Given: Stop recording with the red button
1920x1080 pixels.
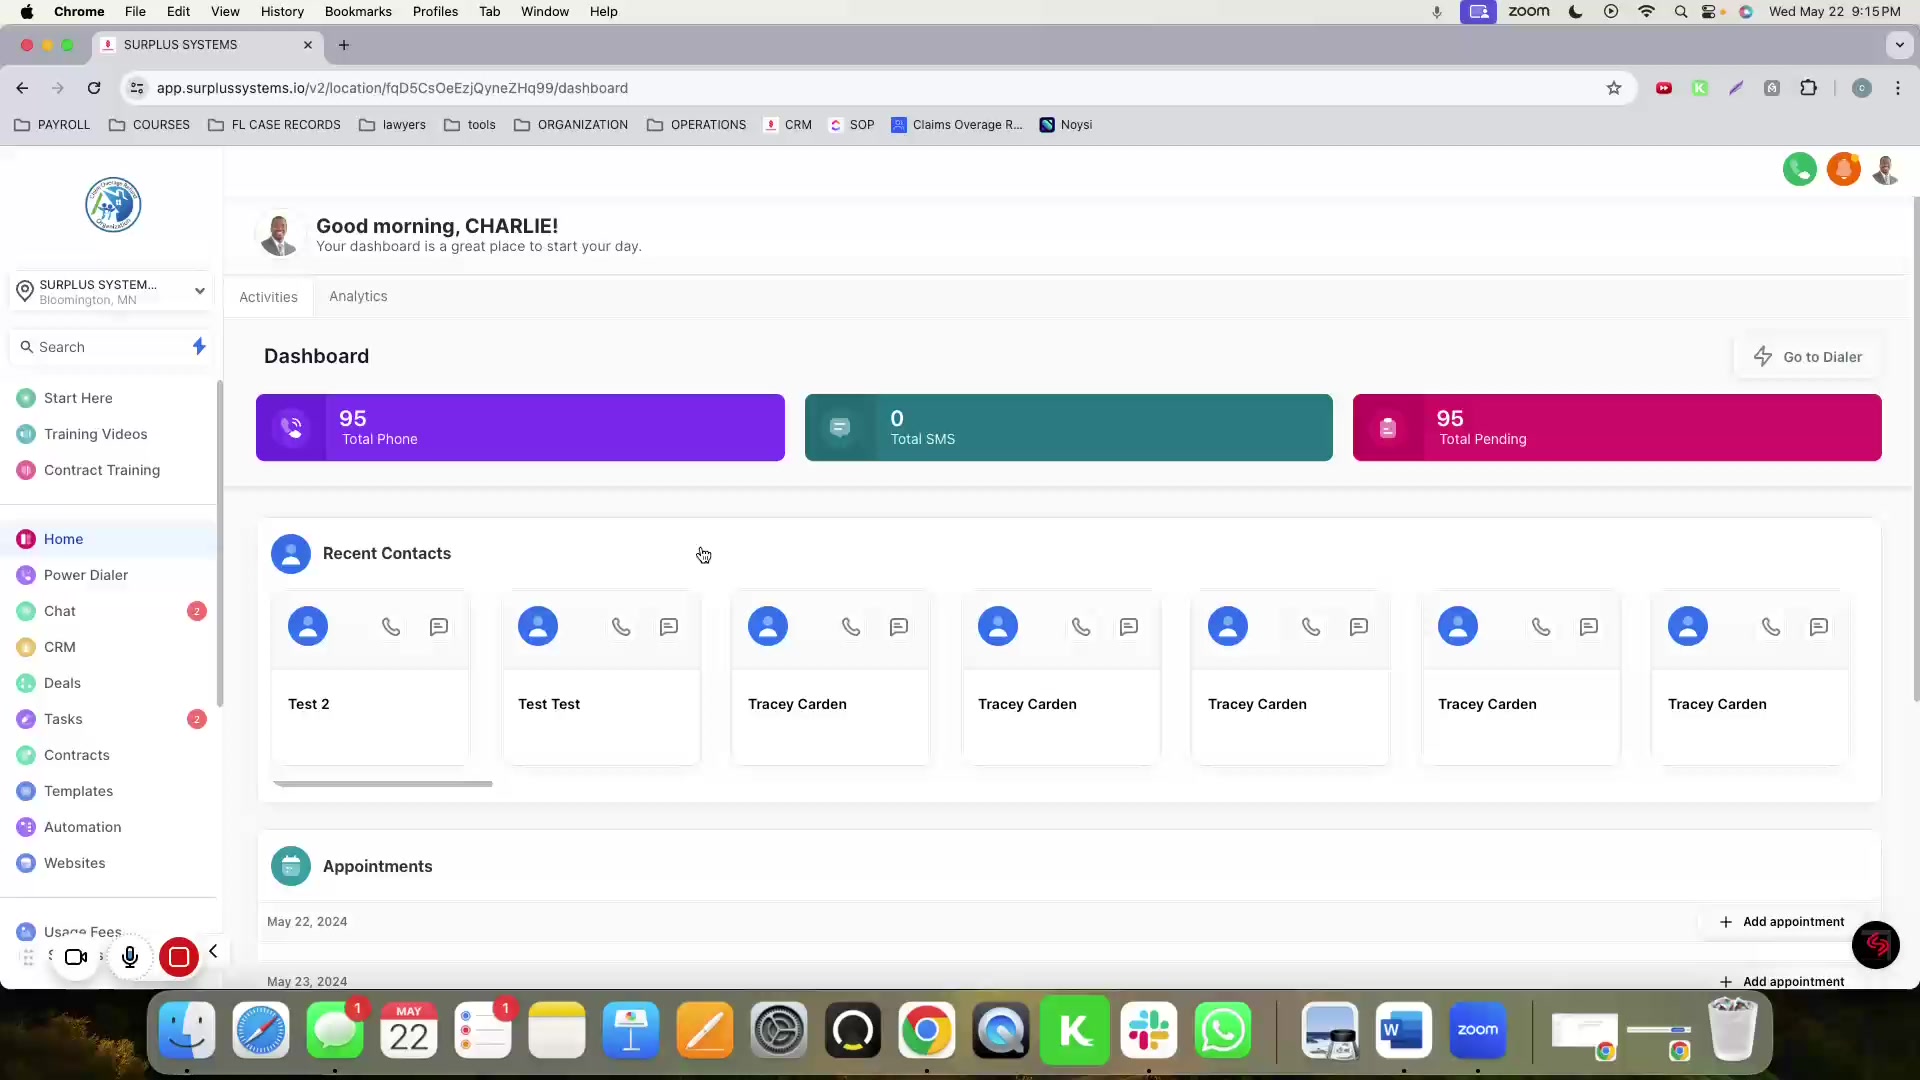Looking at the screenshot, I should tap(179, 957).
